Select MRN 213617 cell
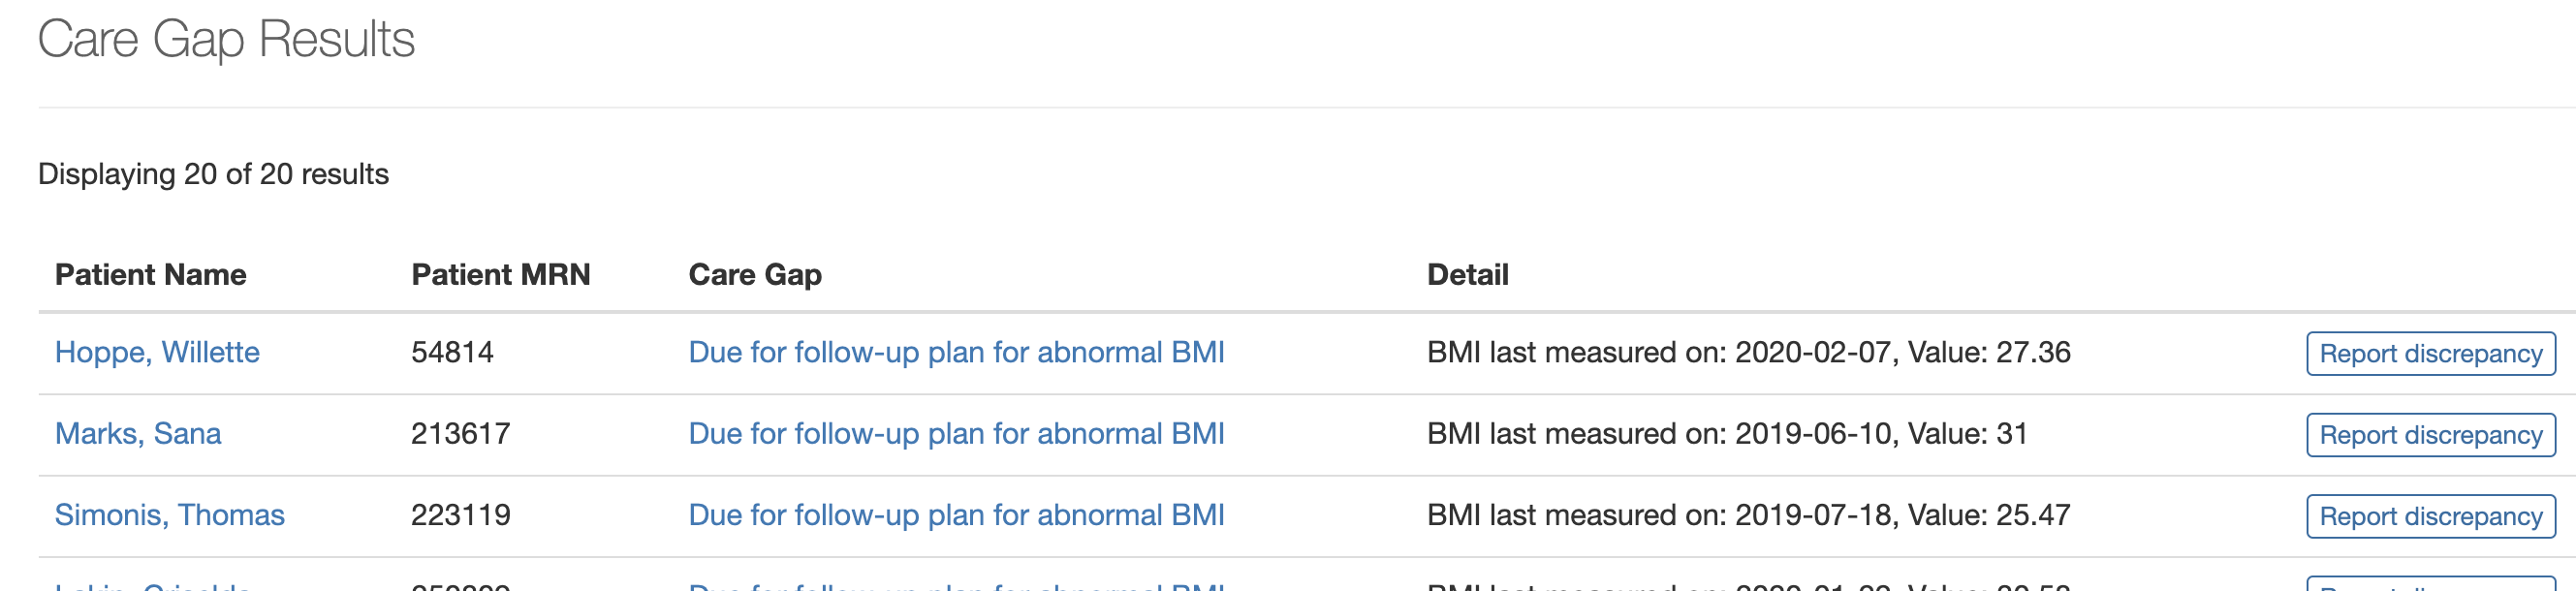2576x591 pixels. click(x=460, y=434)
